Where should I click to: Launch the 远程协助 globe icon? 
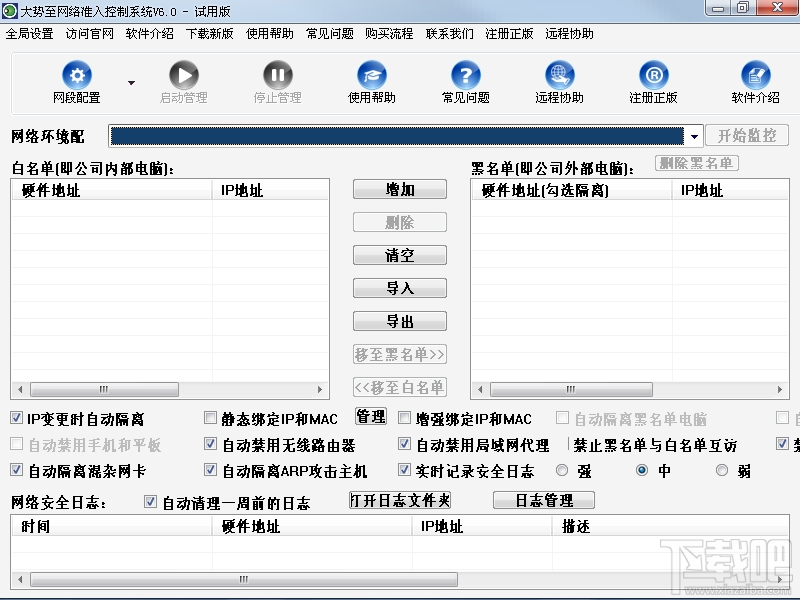pyautogui.click(x=559, y=75)
